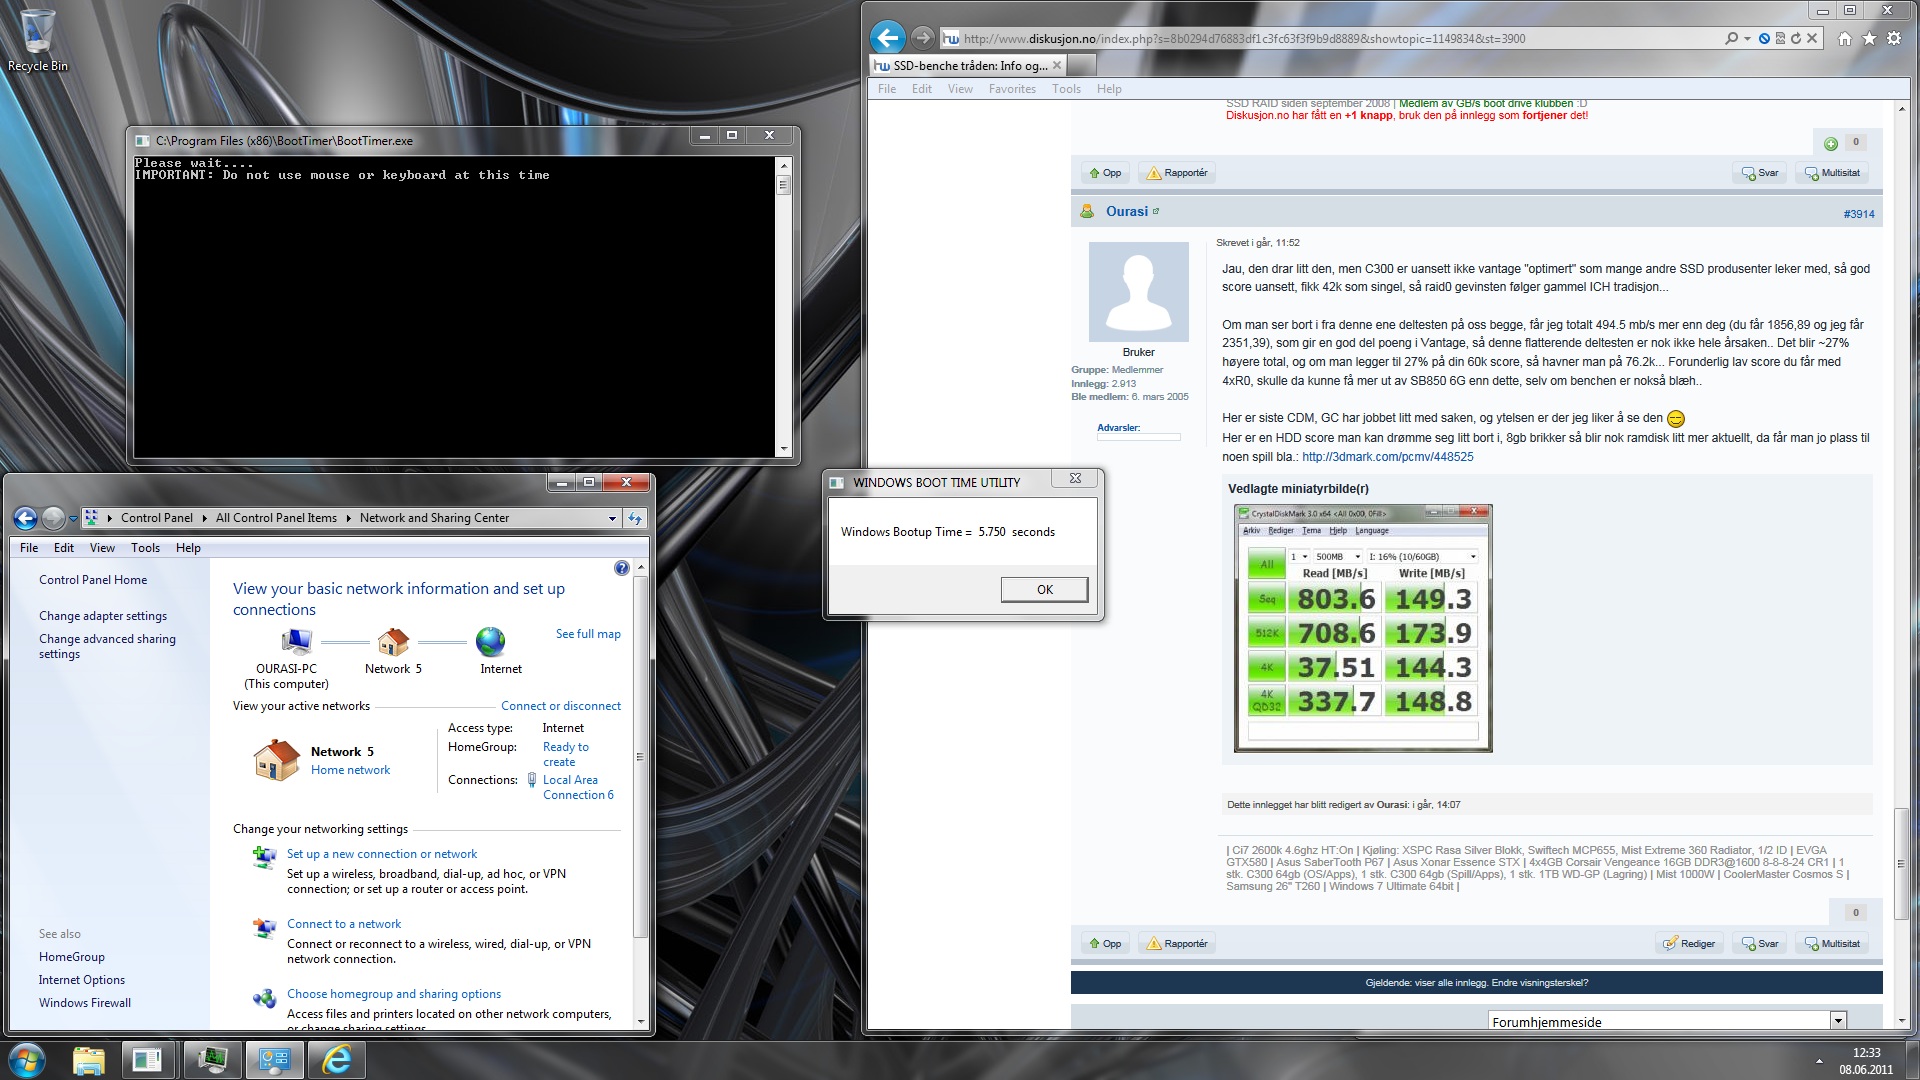Open the IE favorites star

pos(1869,38)
